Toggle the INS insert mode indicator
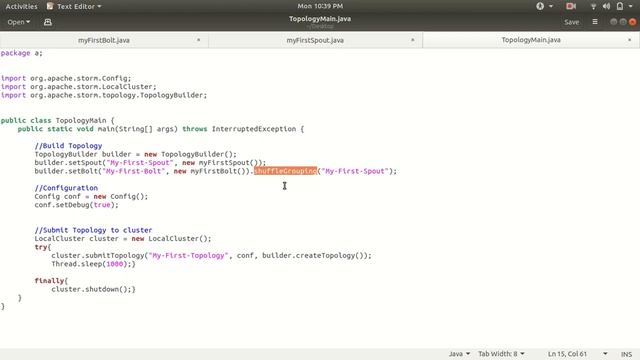 tap(627, 354)
